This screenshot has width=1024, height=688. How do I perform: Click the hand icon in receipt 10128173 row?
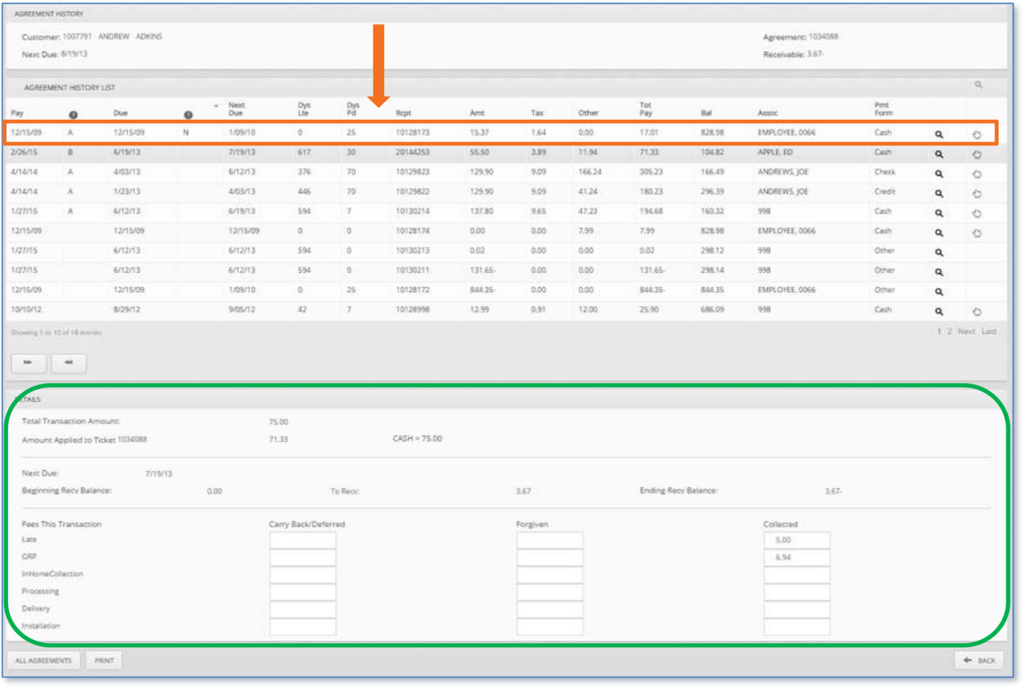tap(976, 134)
